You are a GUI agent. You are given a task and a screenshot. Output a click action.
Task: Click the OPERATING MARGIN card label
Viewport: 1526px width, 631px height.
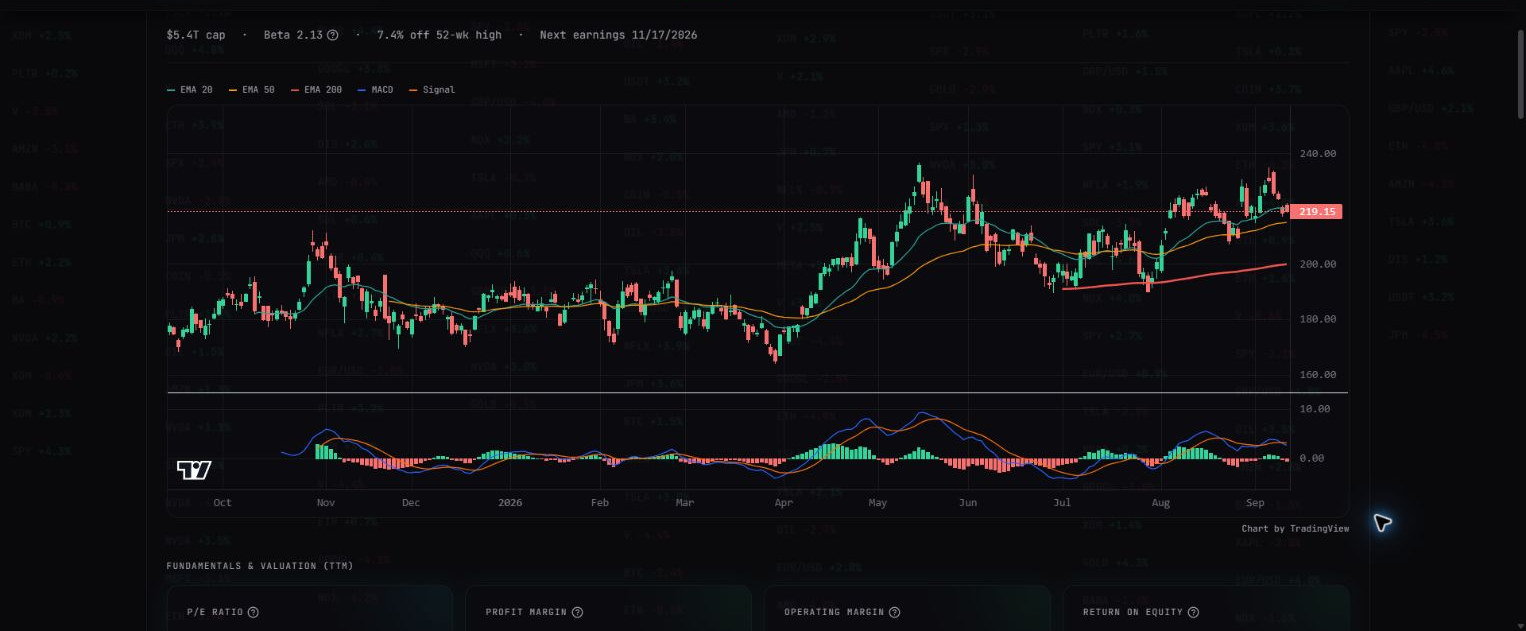[x=834, y=612]
